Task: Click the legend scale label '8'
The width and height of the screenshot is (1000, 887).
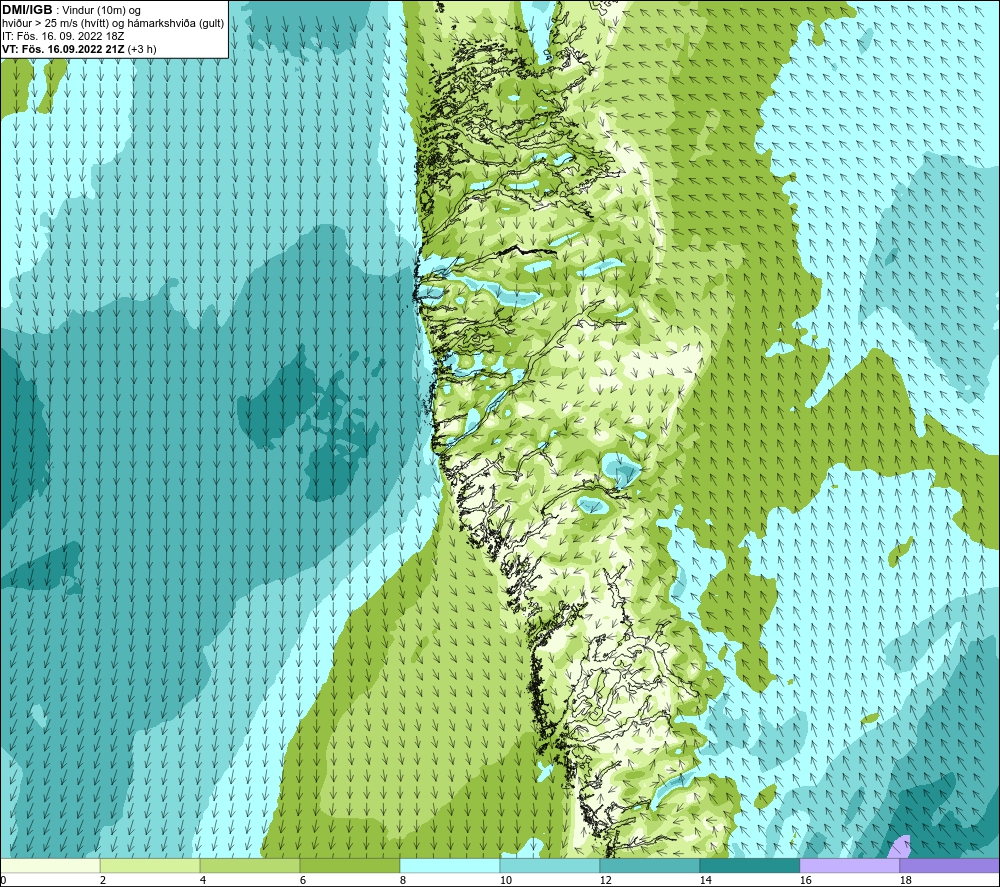Action: 403,880
